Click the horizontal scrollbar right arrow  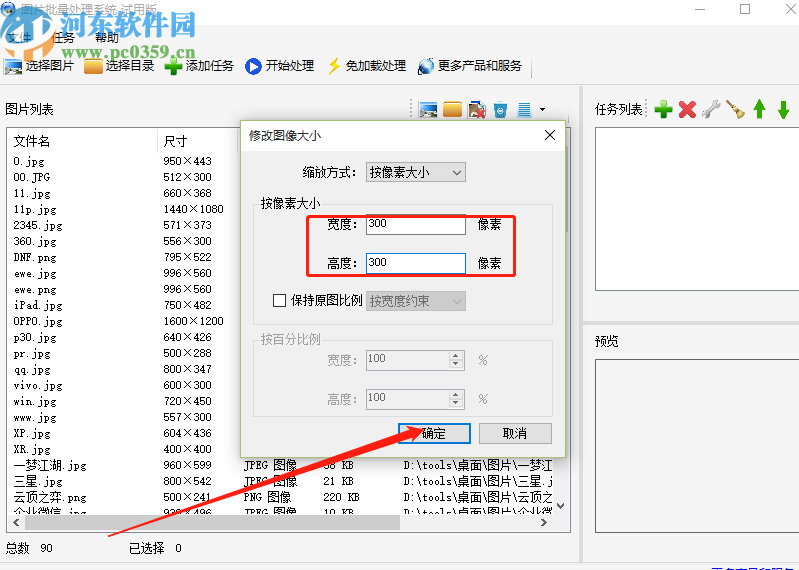pos(544,523)
